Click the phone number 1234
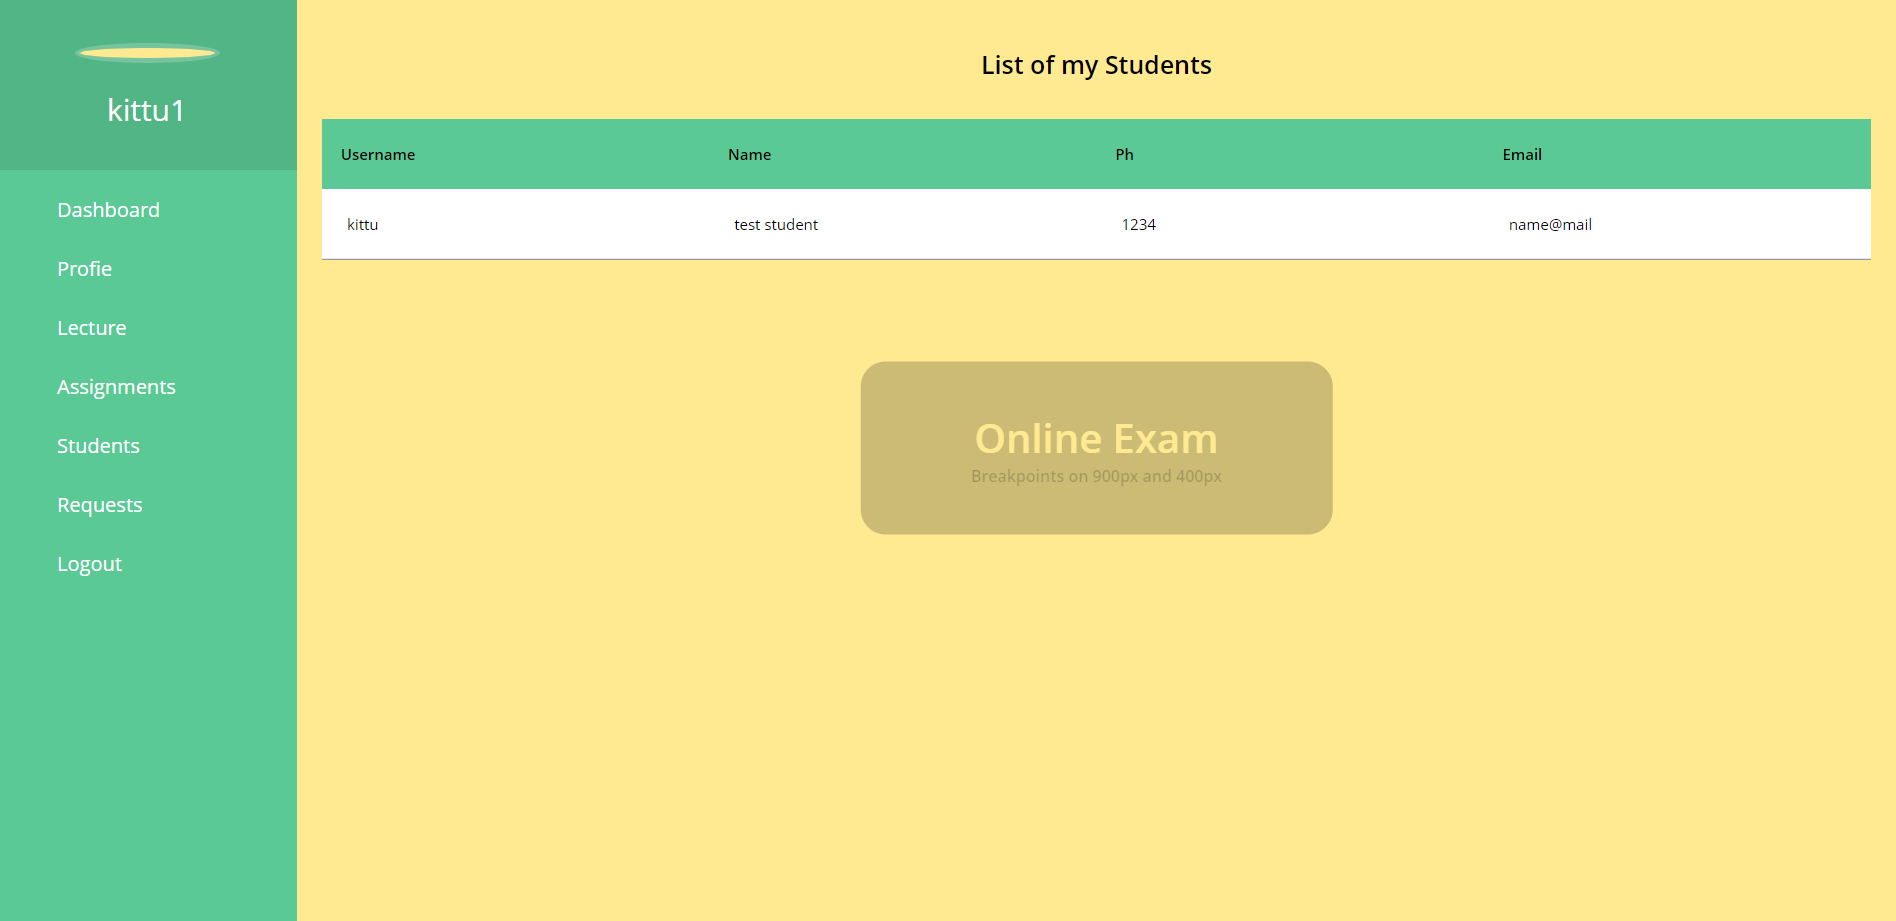This screenshot has width=1896, height=921. click(1139, 224)
